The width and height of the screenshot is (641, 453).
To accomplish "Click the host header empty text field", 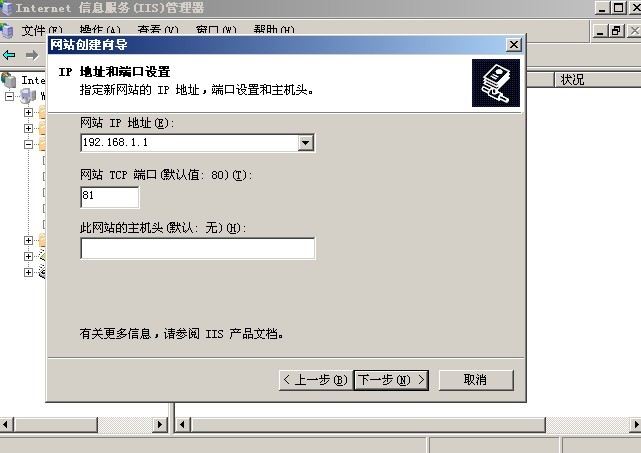I will point(198,248).
